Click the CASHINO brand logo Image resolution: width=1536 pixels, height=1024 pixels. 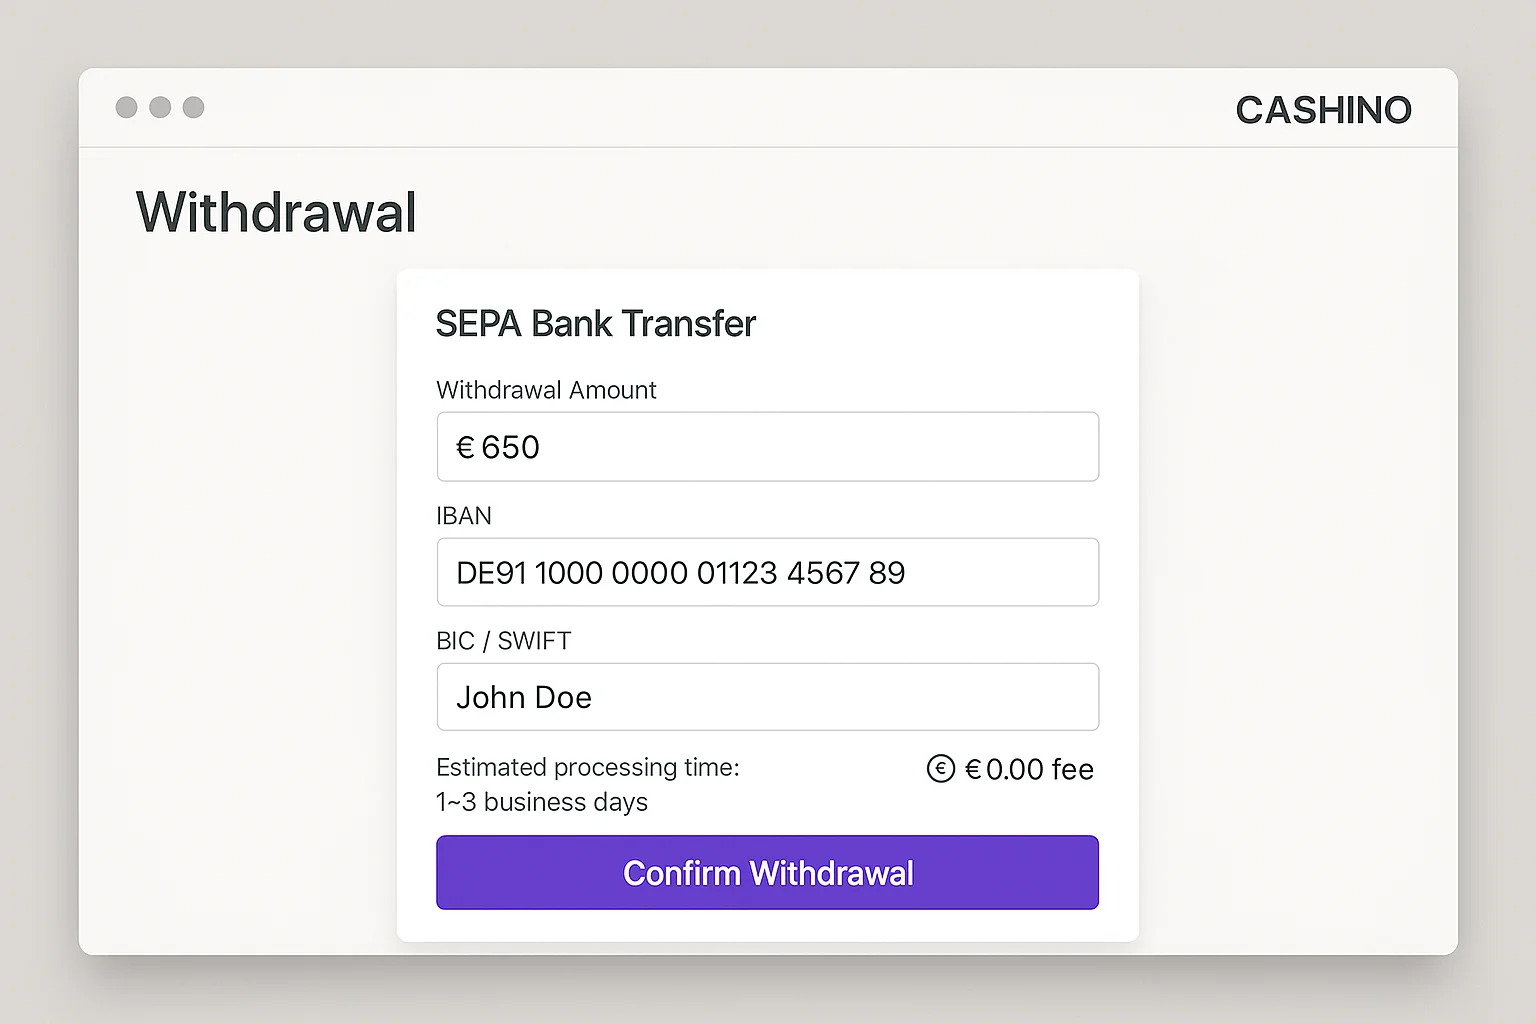pyautogui.click(x=1323, y=110)
